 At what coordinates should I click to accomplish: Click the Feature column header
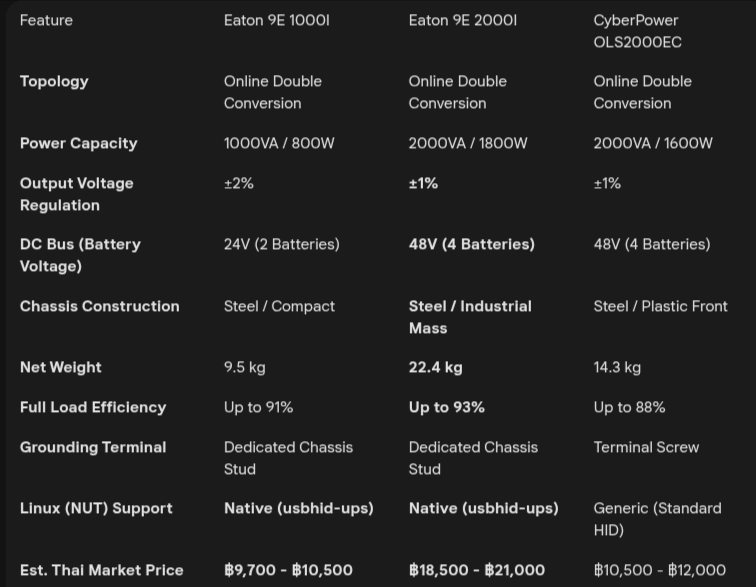pyautogui.click(x=46, y=20)
